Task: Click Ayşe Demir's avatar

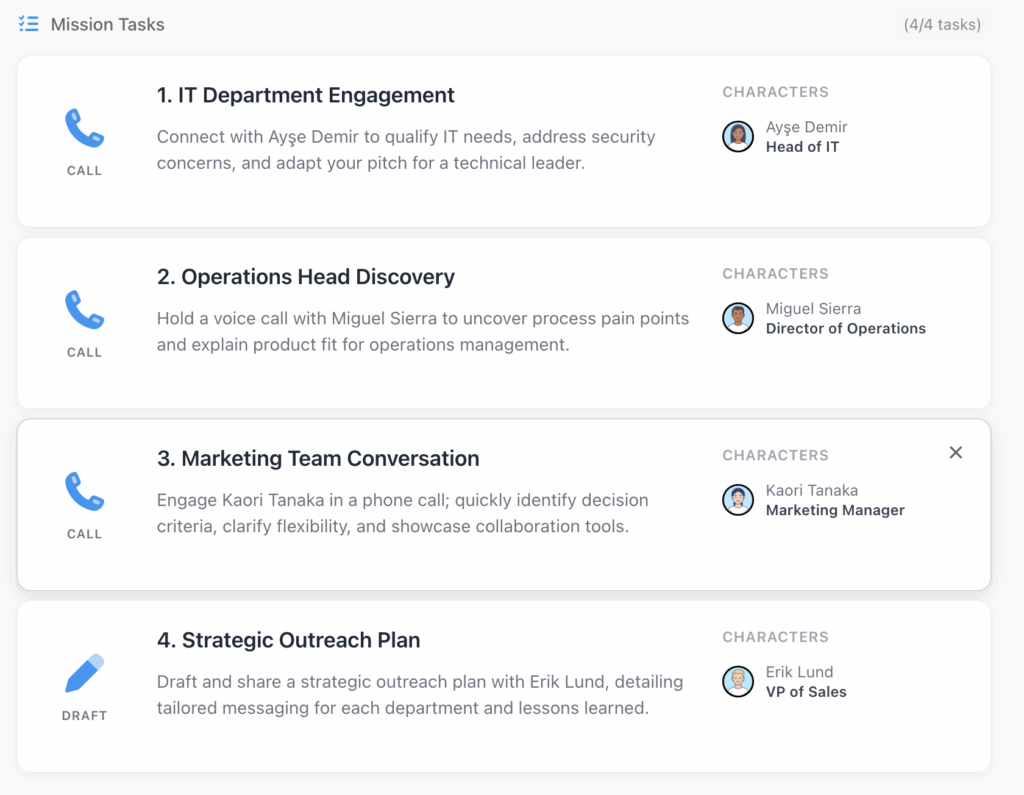Action: 738,136
